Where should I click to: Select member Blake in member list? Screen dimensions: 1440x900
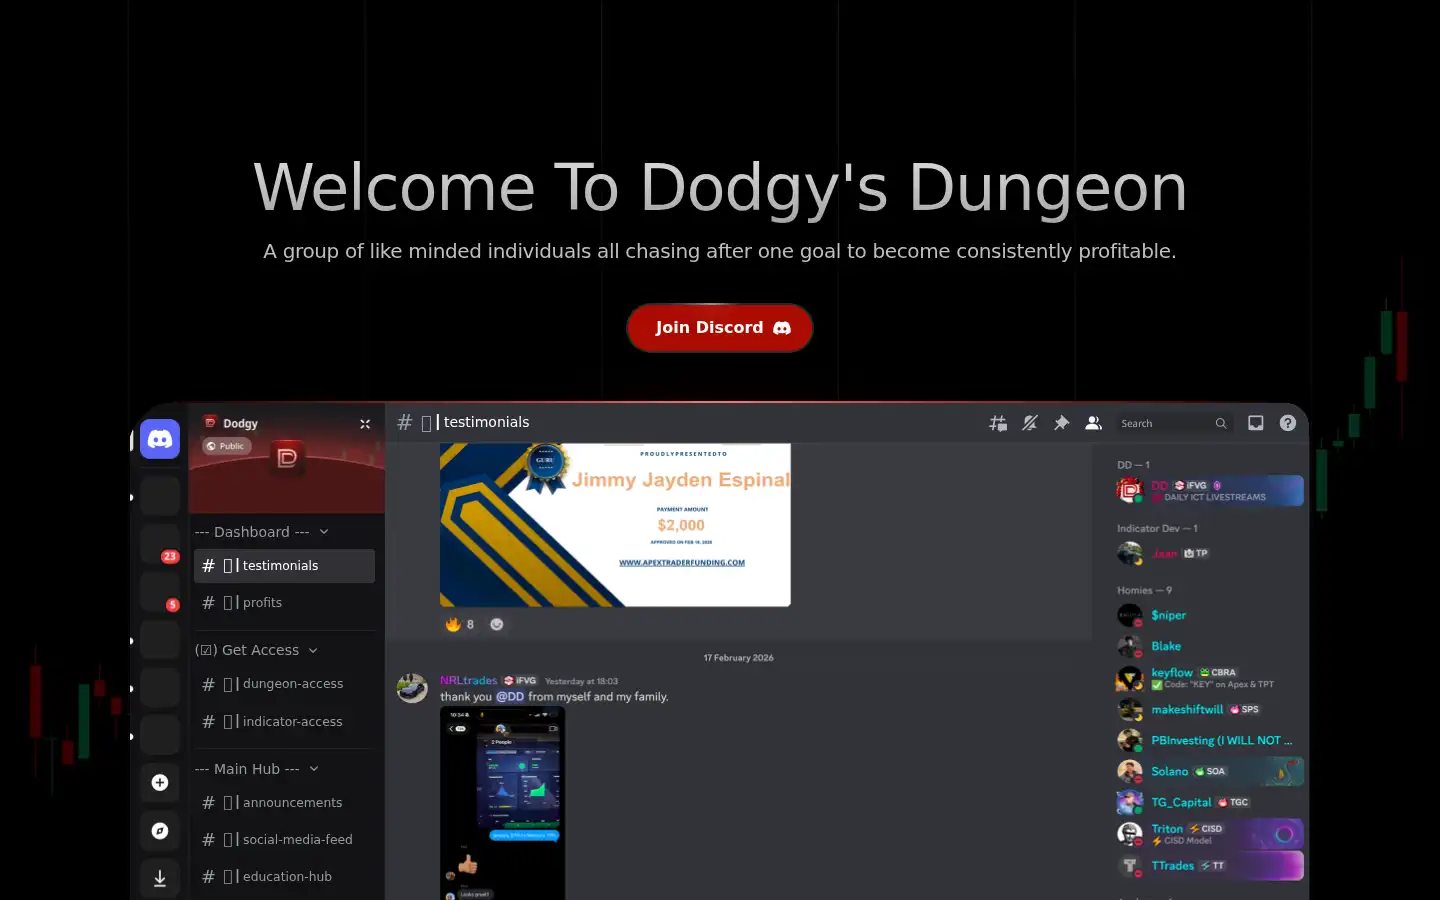pyautogui.click(x=1209, y=647)
